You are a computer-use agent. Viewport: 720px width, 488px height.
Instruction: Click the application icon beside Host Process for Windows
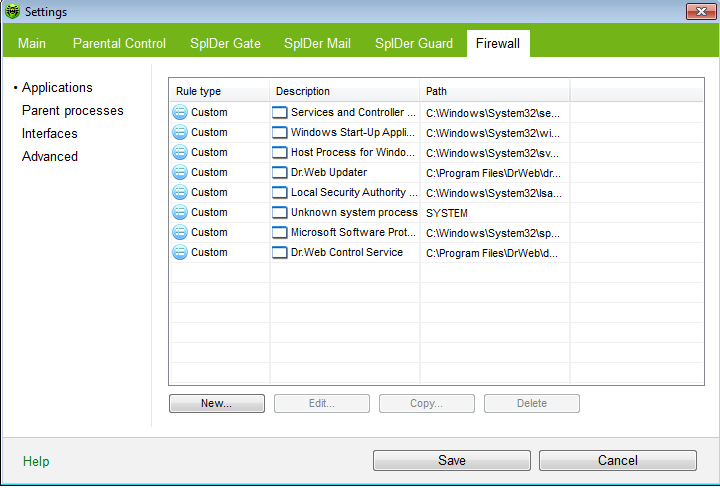pos(280,152)
